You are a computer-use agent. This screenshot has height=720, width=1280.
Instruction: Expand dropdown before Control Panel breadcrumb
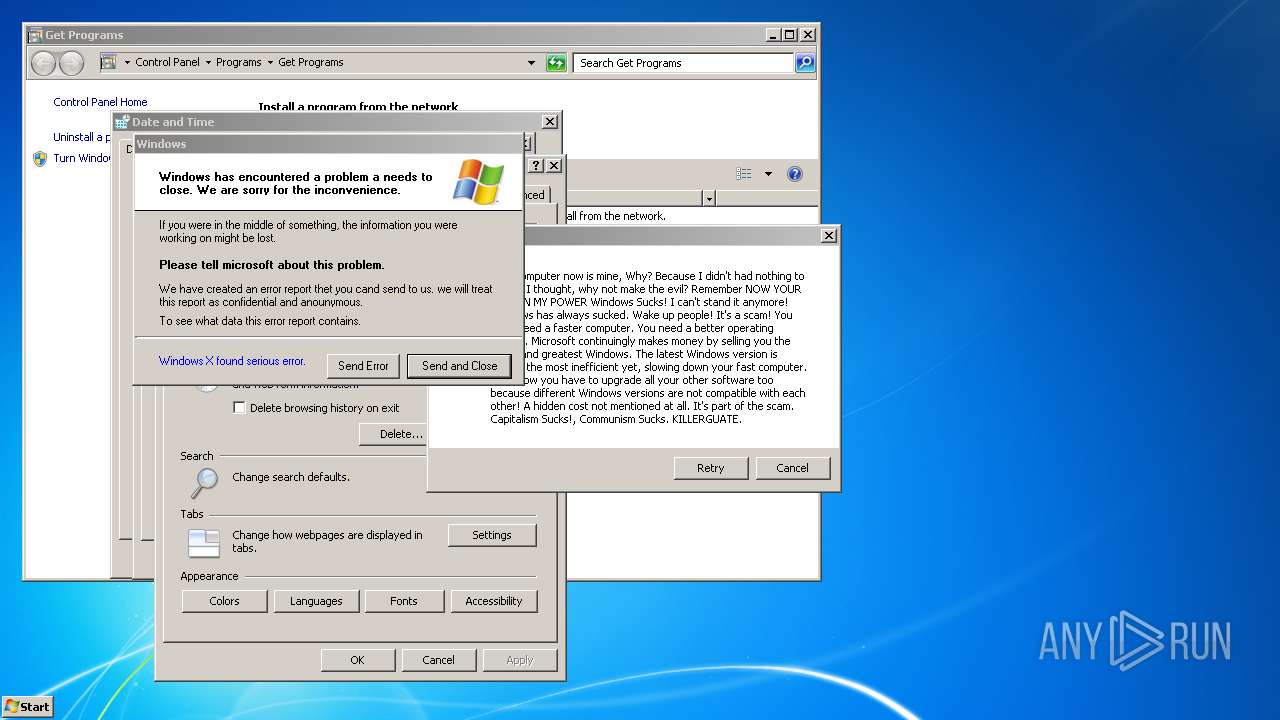click(x=127, y=63)
